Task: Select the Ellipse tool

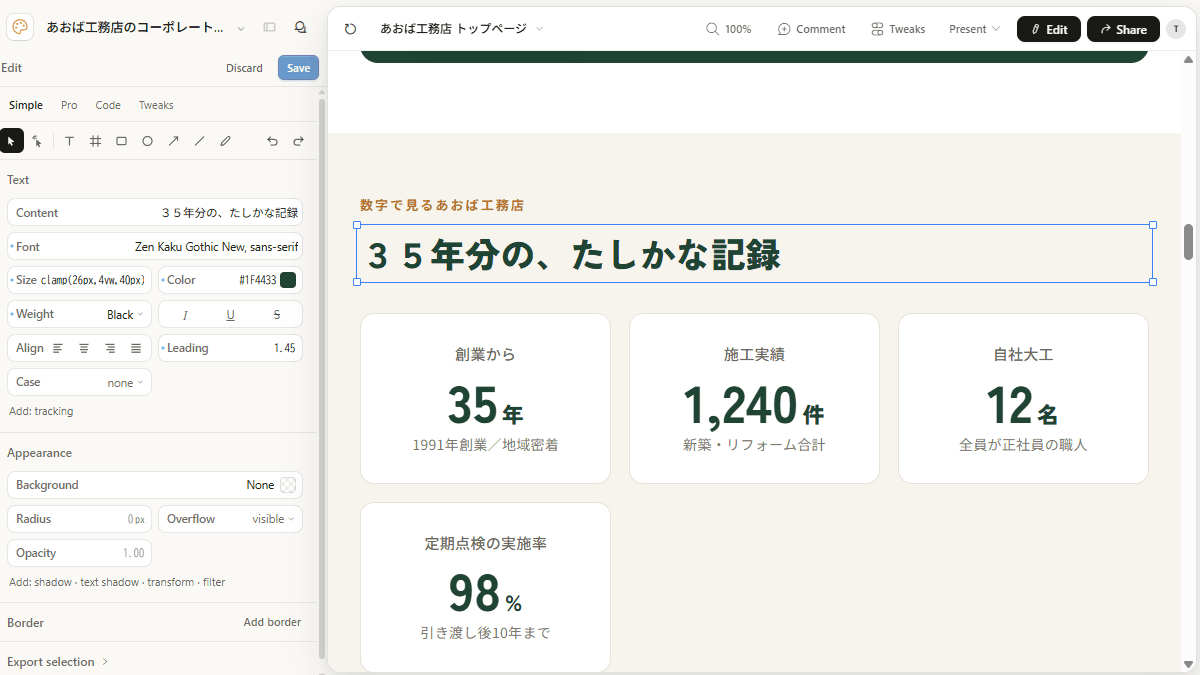Action: (147, 141)
